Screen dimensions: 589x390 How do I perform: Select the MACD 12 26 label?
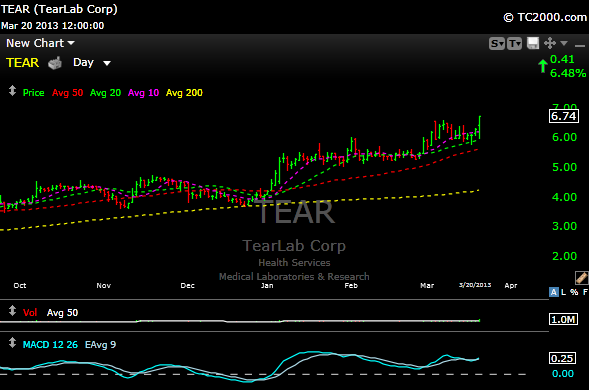pos(50,345)
